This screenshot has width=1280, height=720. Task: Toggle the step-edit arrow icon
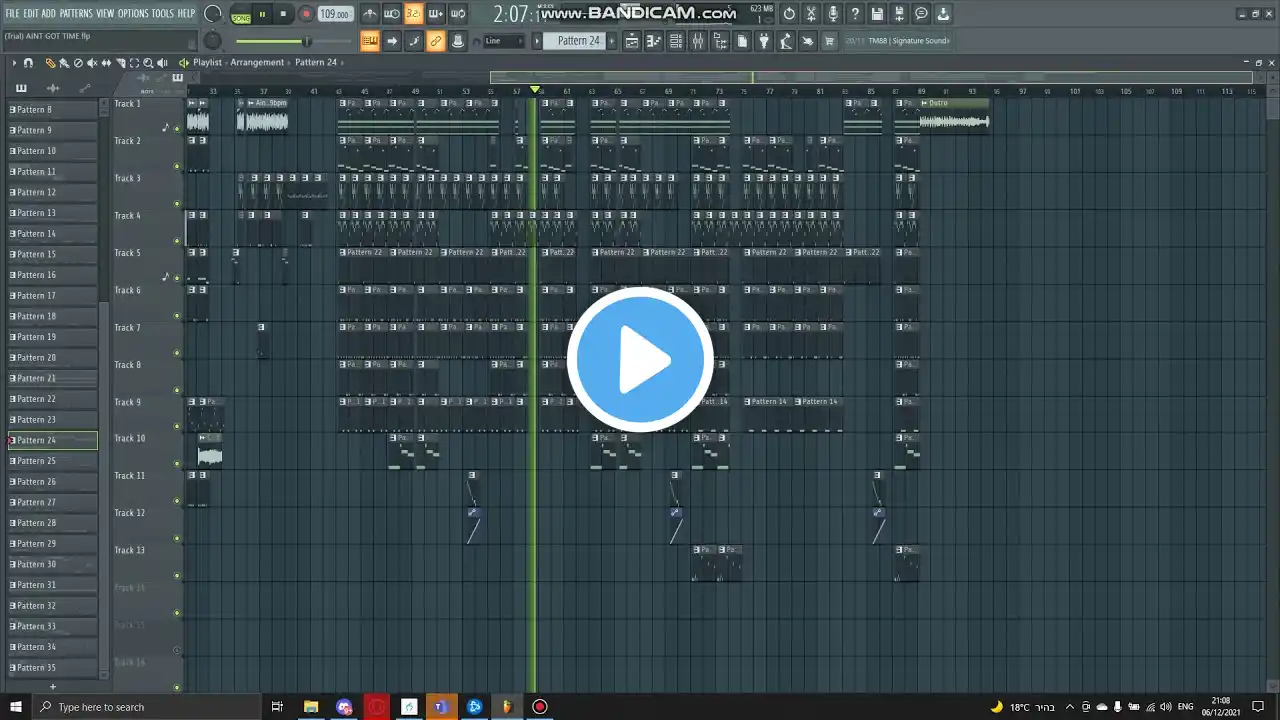tap(392, 41)
